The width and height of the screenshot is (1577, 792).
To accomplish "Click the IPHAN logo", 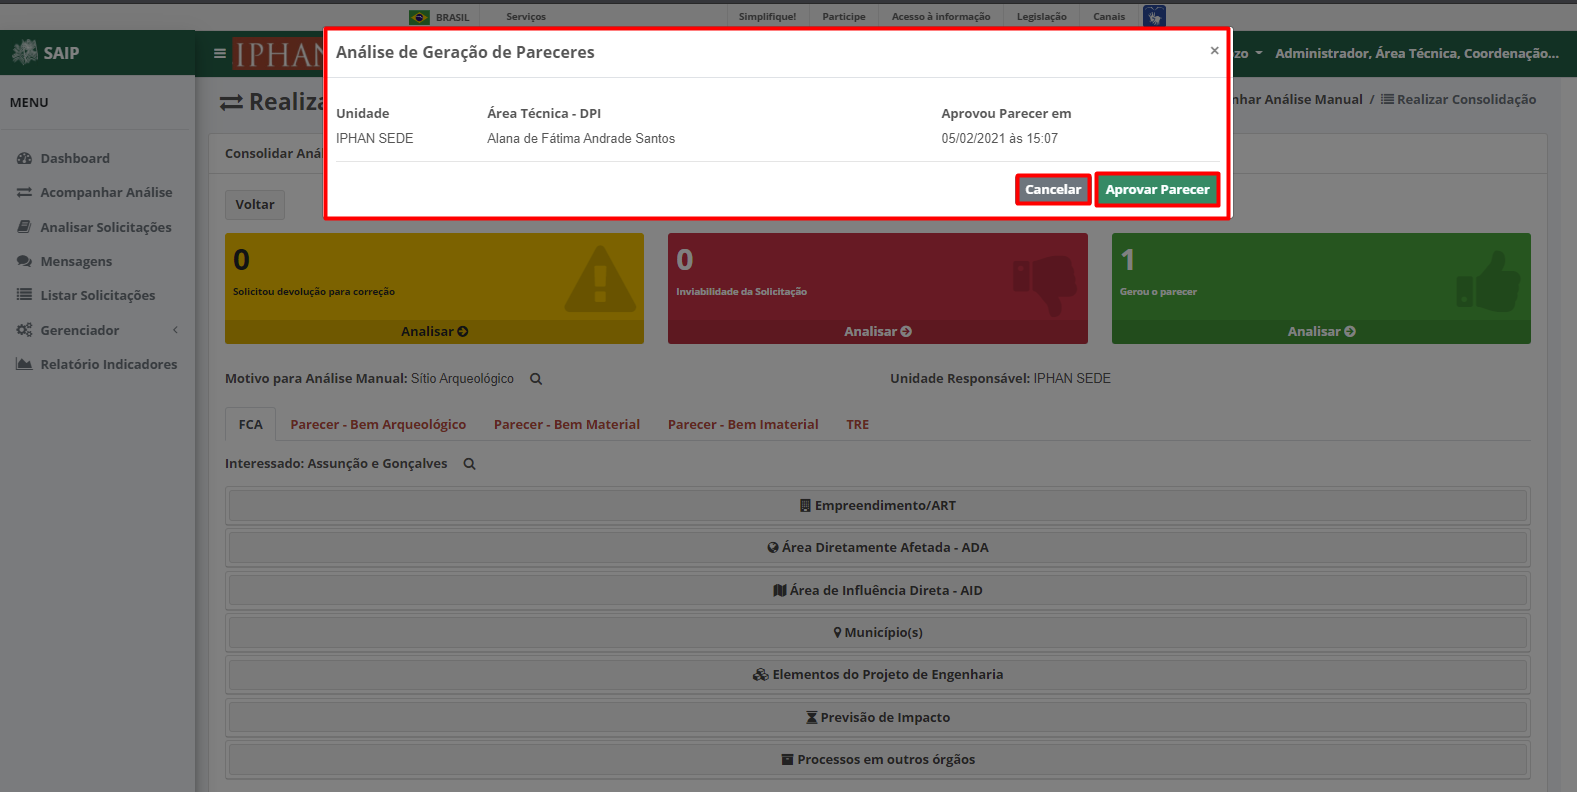I will [x=278, y=53].
